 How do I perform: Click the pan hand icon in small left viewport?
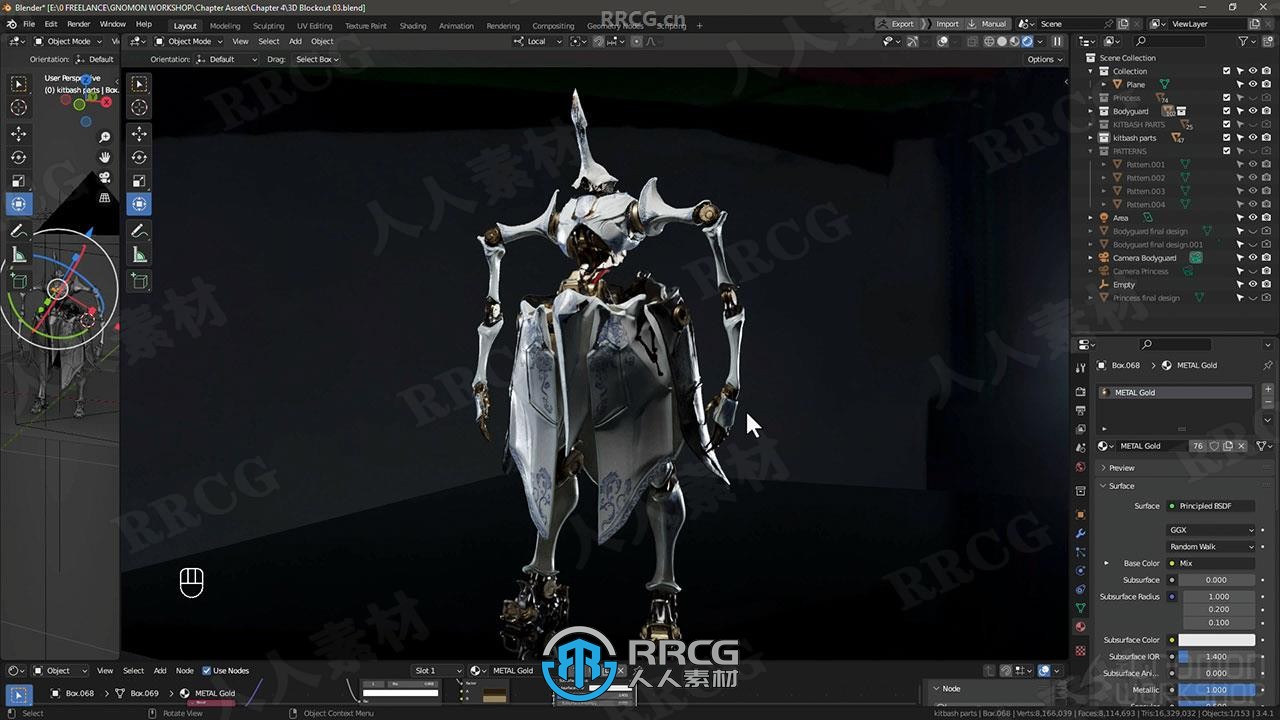tap(104, 157)
